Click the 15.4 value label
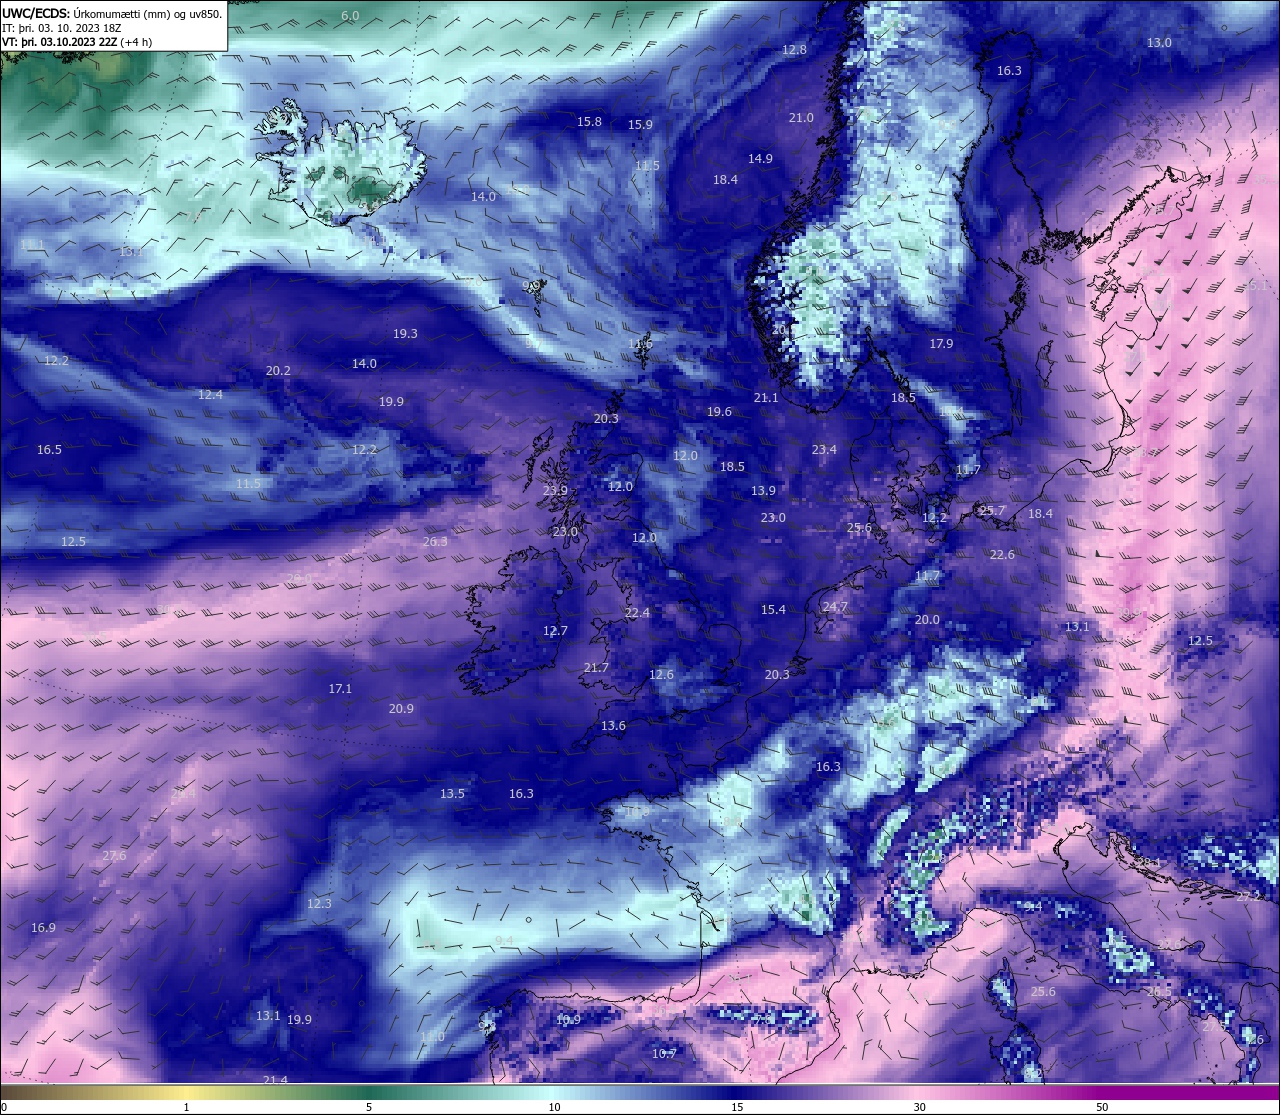The width and height of the screenshot is (1280, 1115). coord(773,610)
